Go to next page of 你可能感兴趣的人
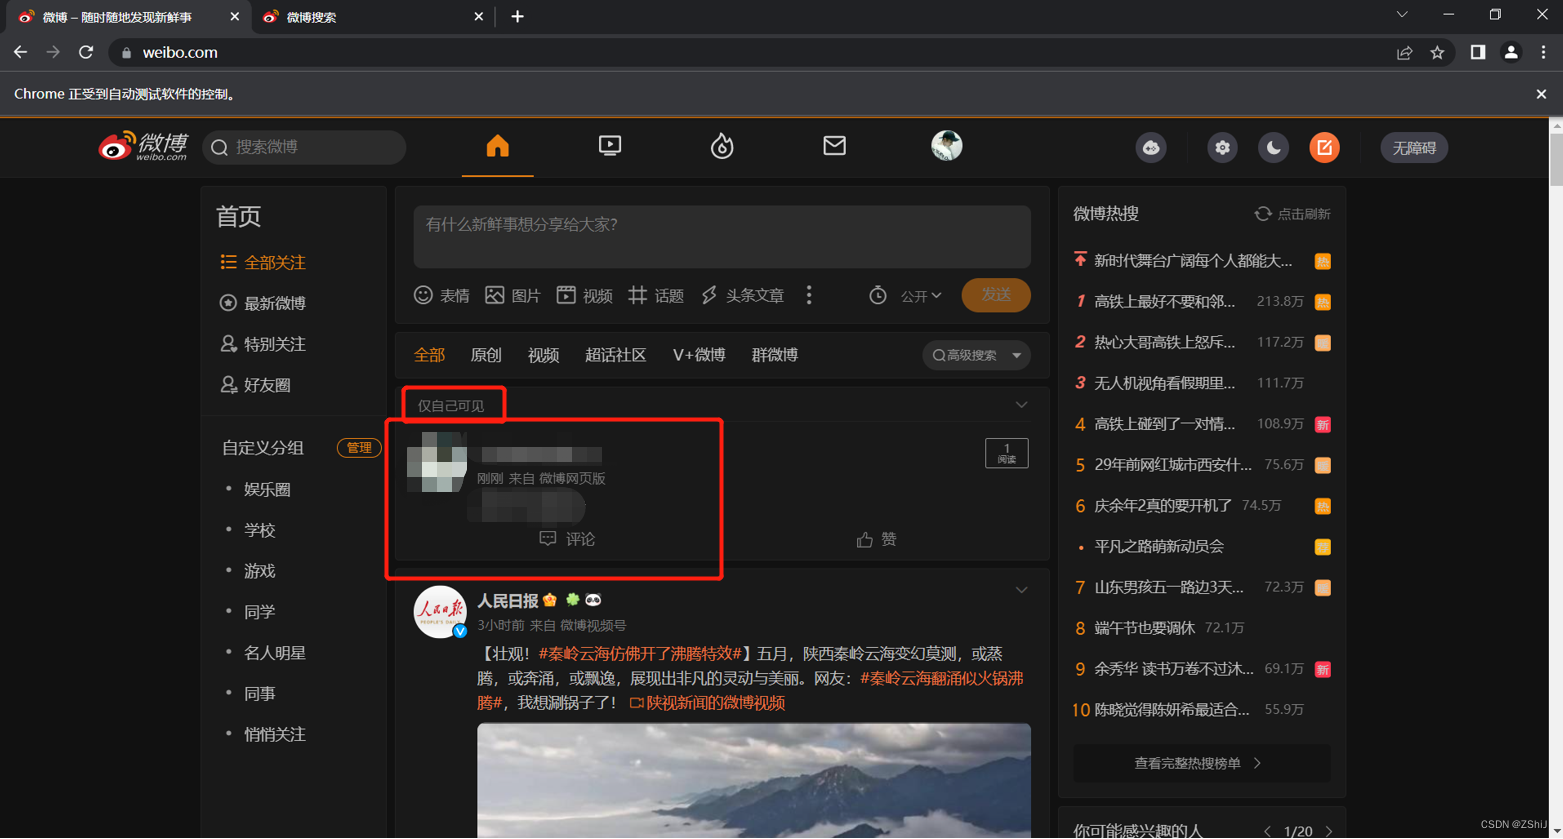 pyautogui.click(x=1329, y=831)
